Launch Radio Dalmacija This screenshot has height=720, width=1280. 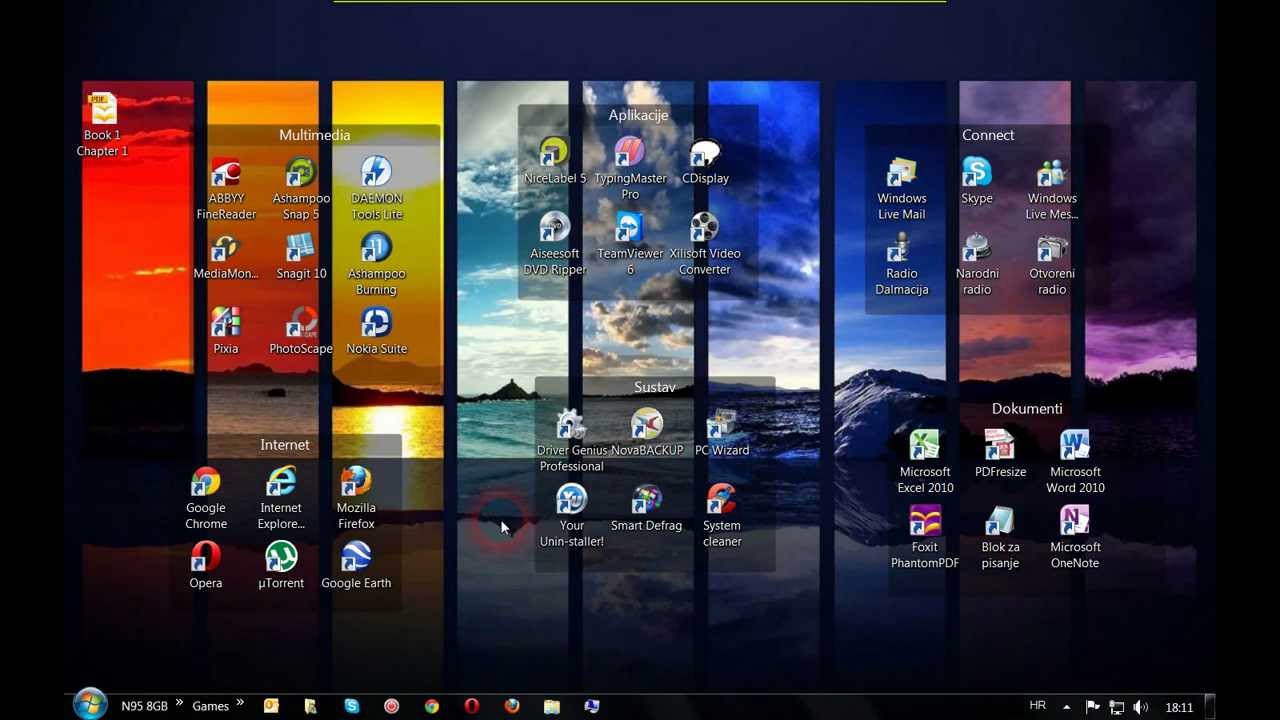click(x=901, y=264)
